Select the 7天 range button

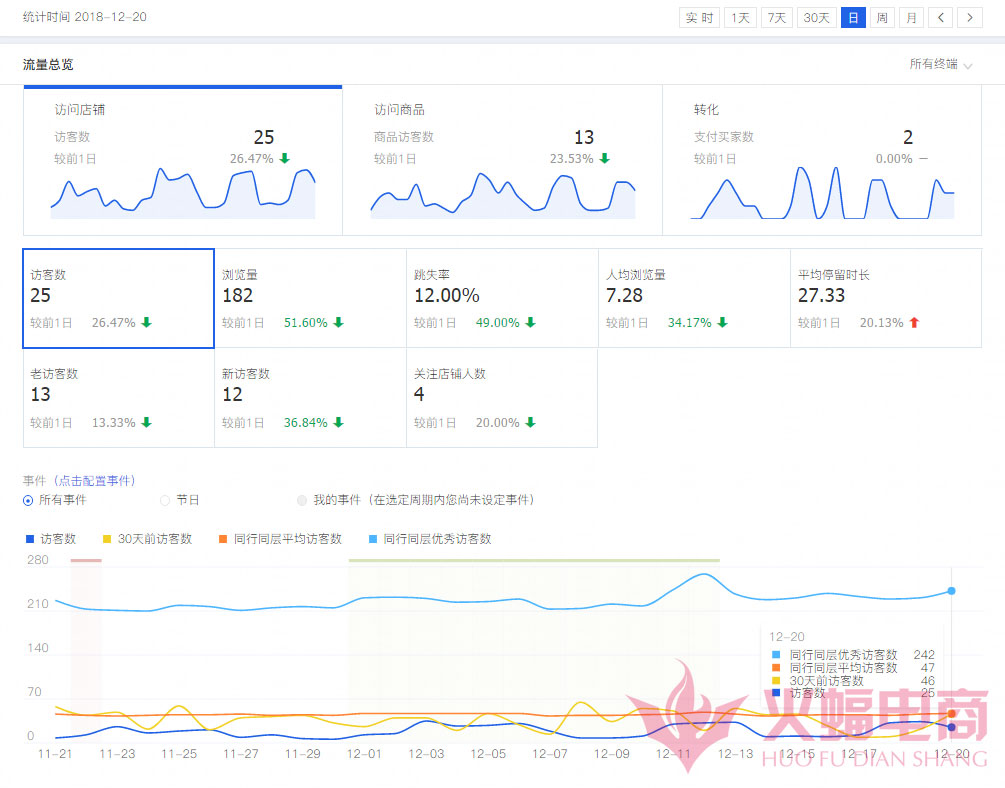click(775, 18)
